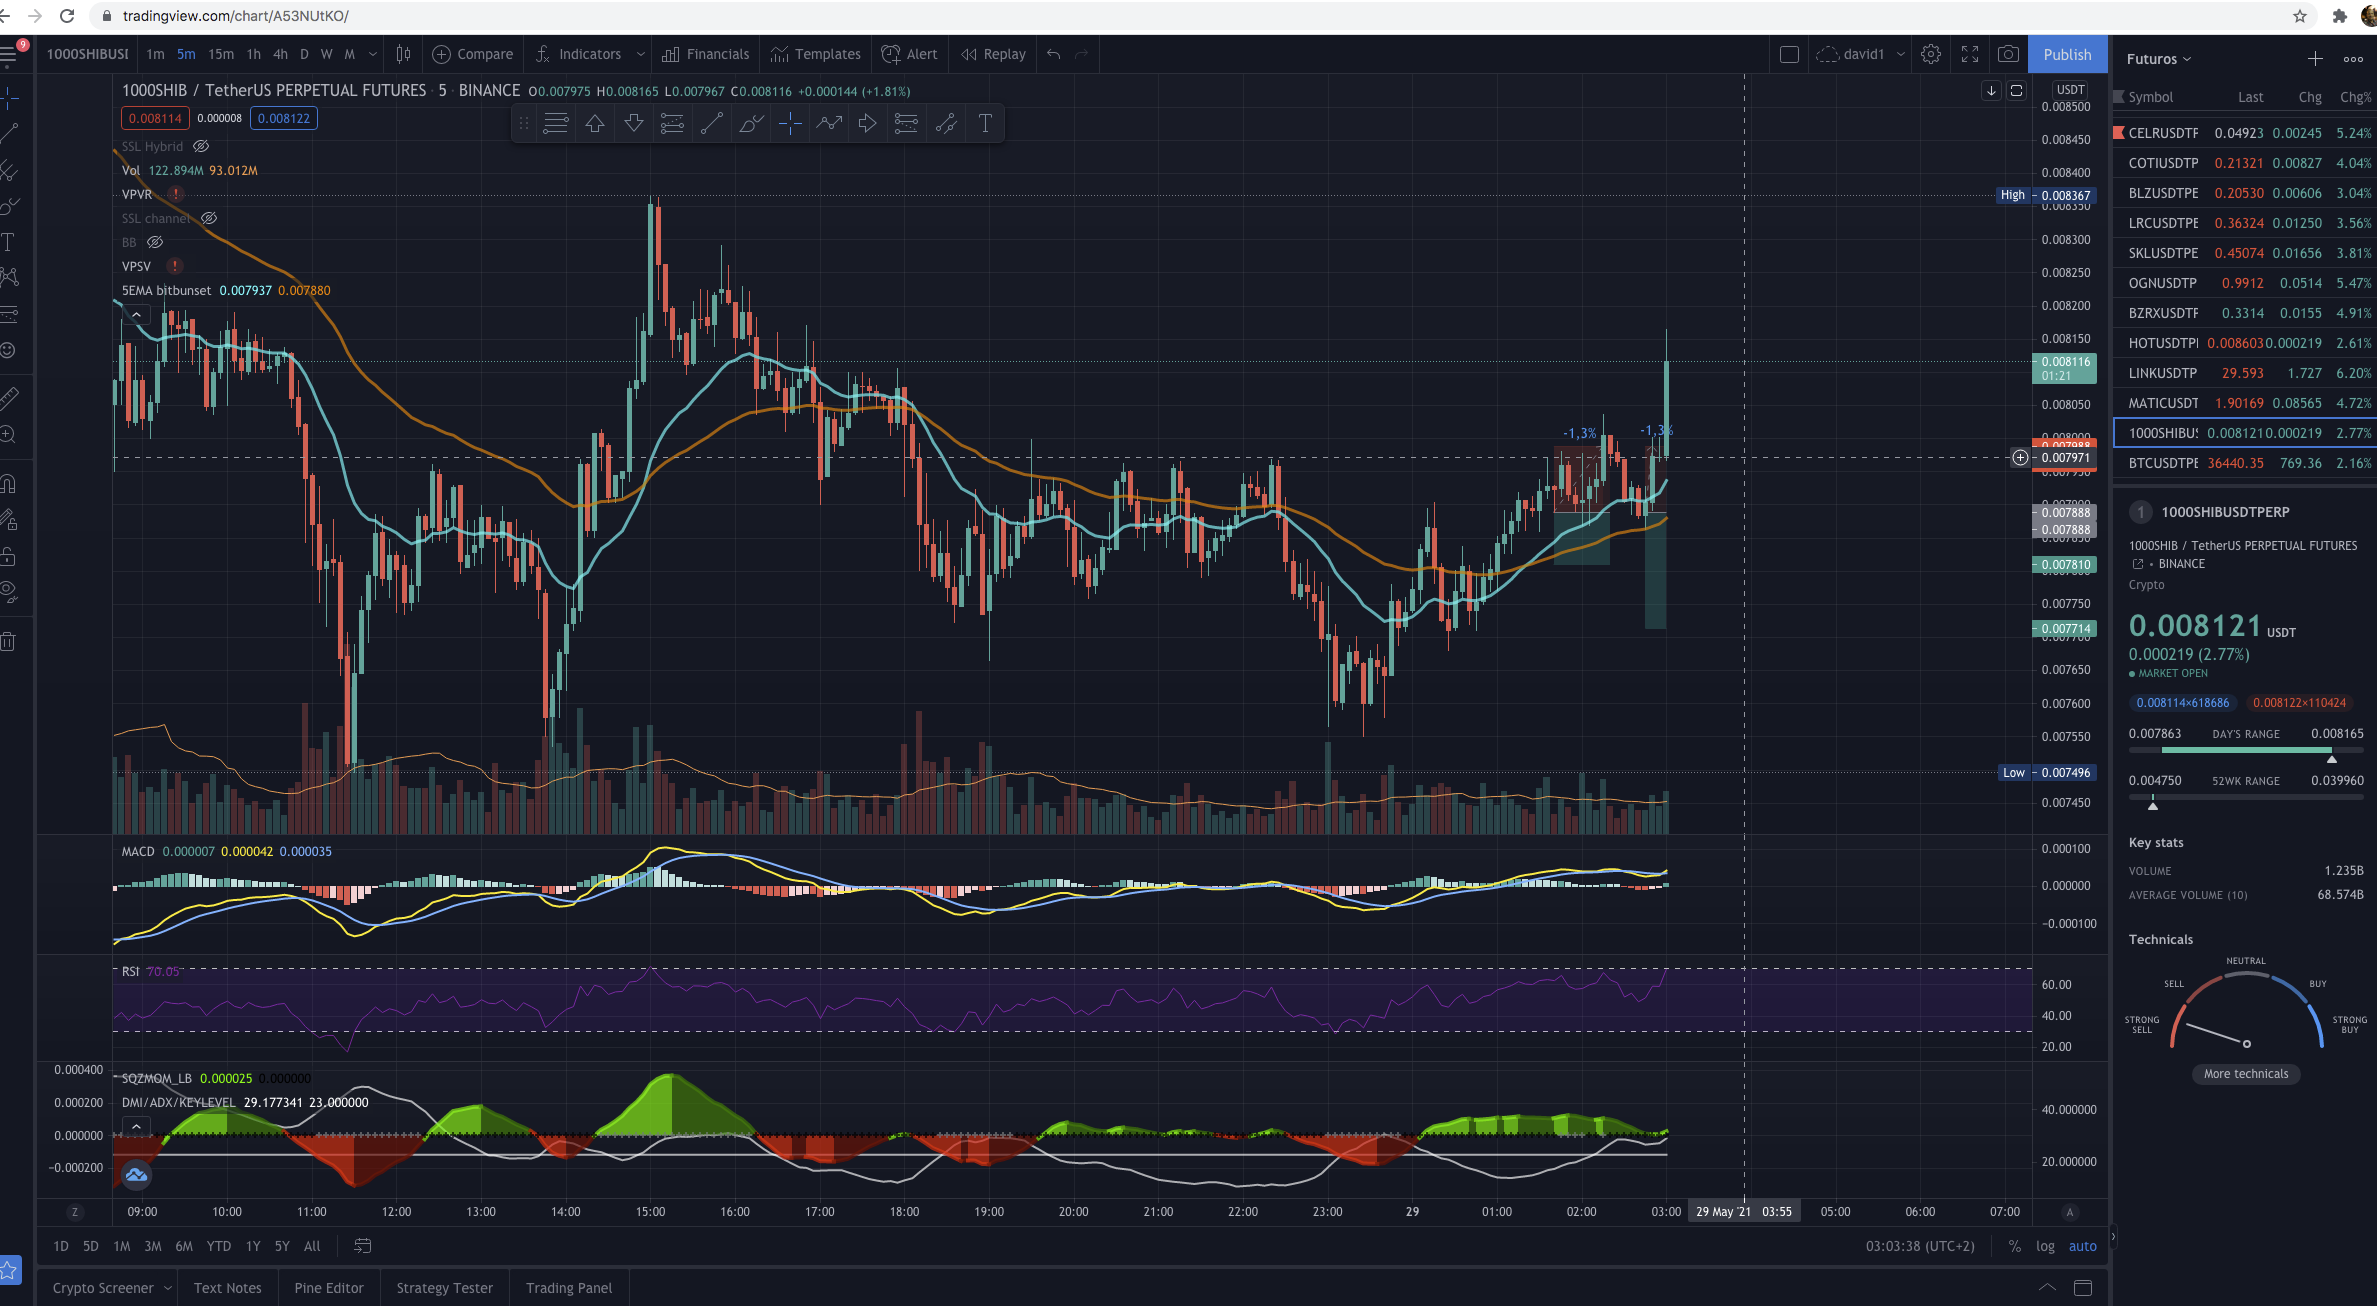Open the Pine Editor tab
The height and width of the screenshot is (1306, 2377).
(x=329, y=1288)
